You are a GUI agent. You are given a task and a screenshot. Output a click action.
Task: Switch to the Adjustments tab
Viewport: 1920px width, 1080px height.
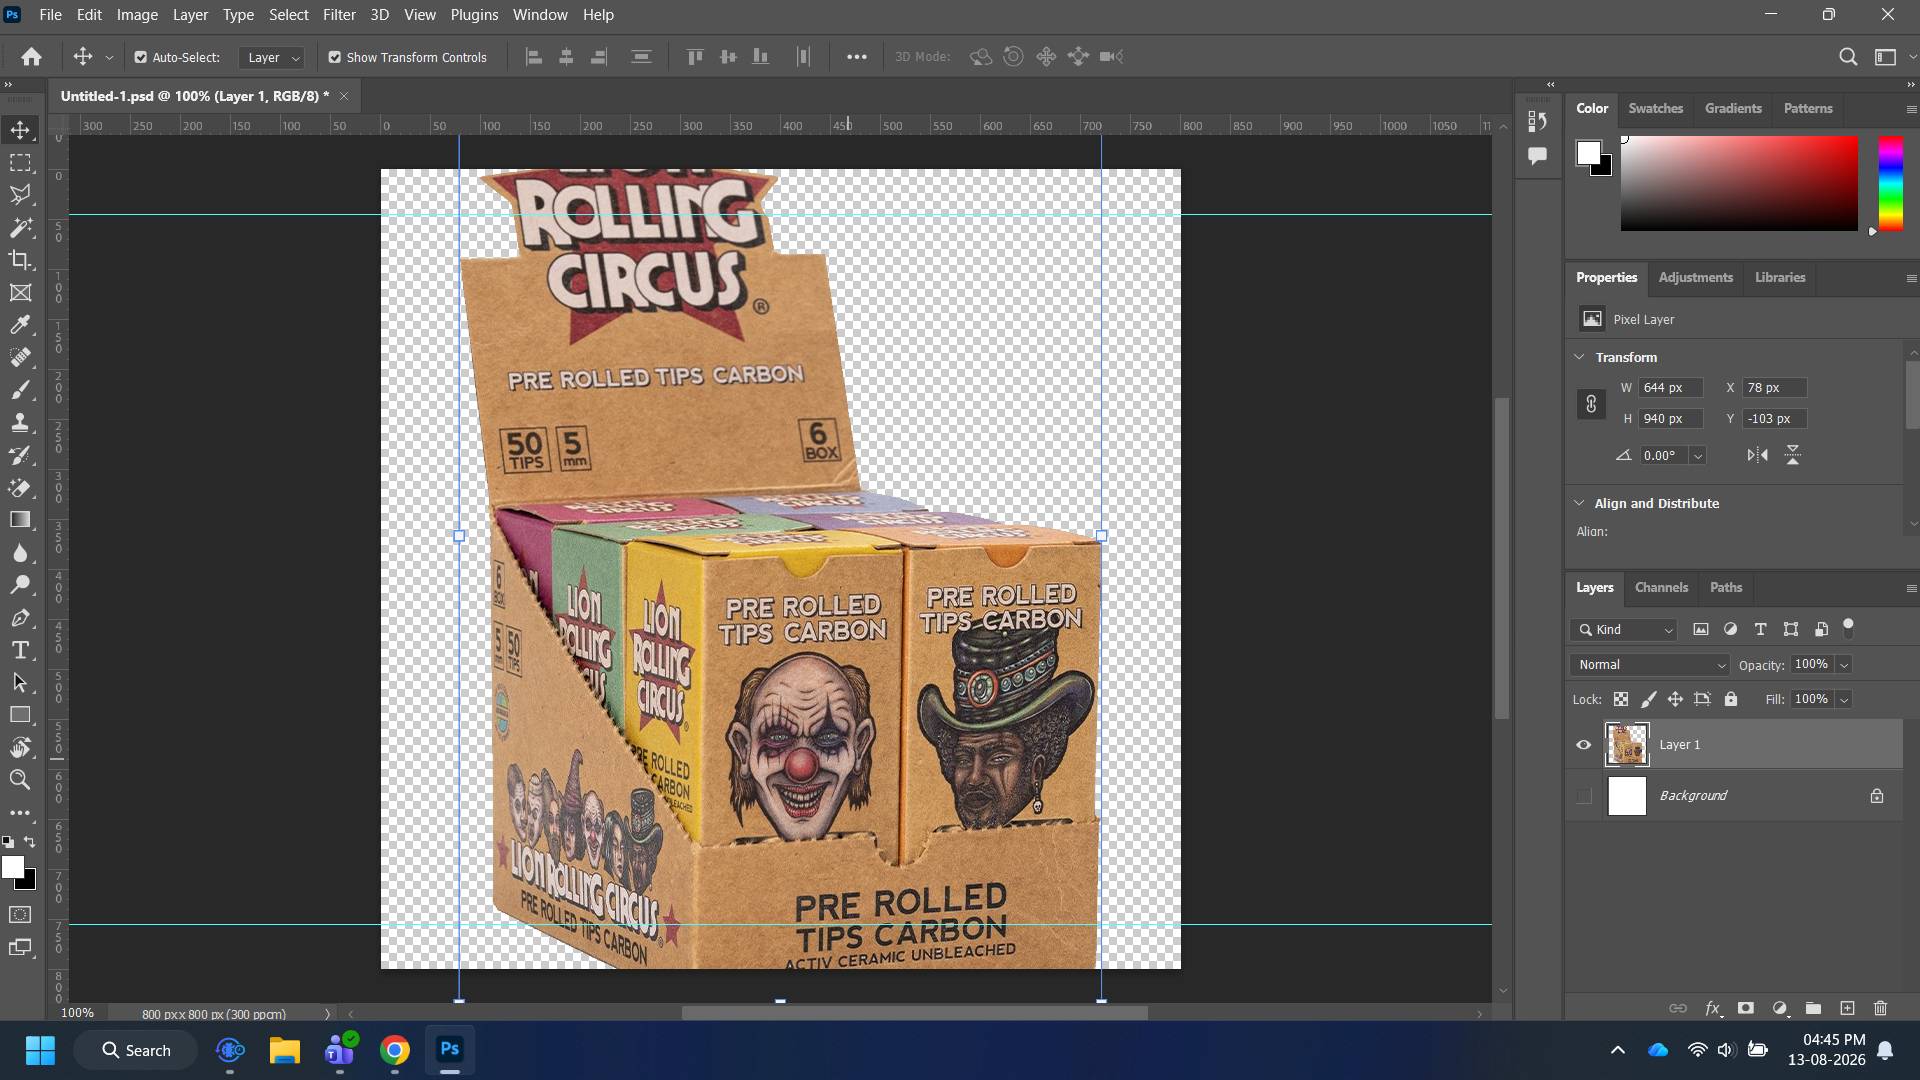pos(1695,277)
